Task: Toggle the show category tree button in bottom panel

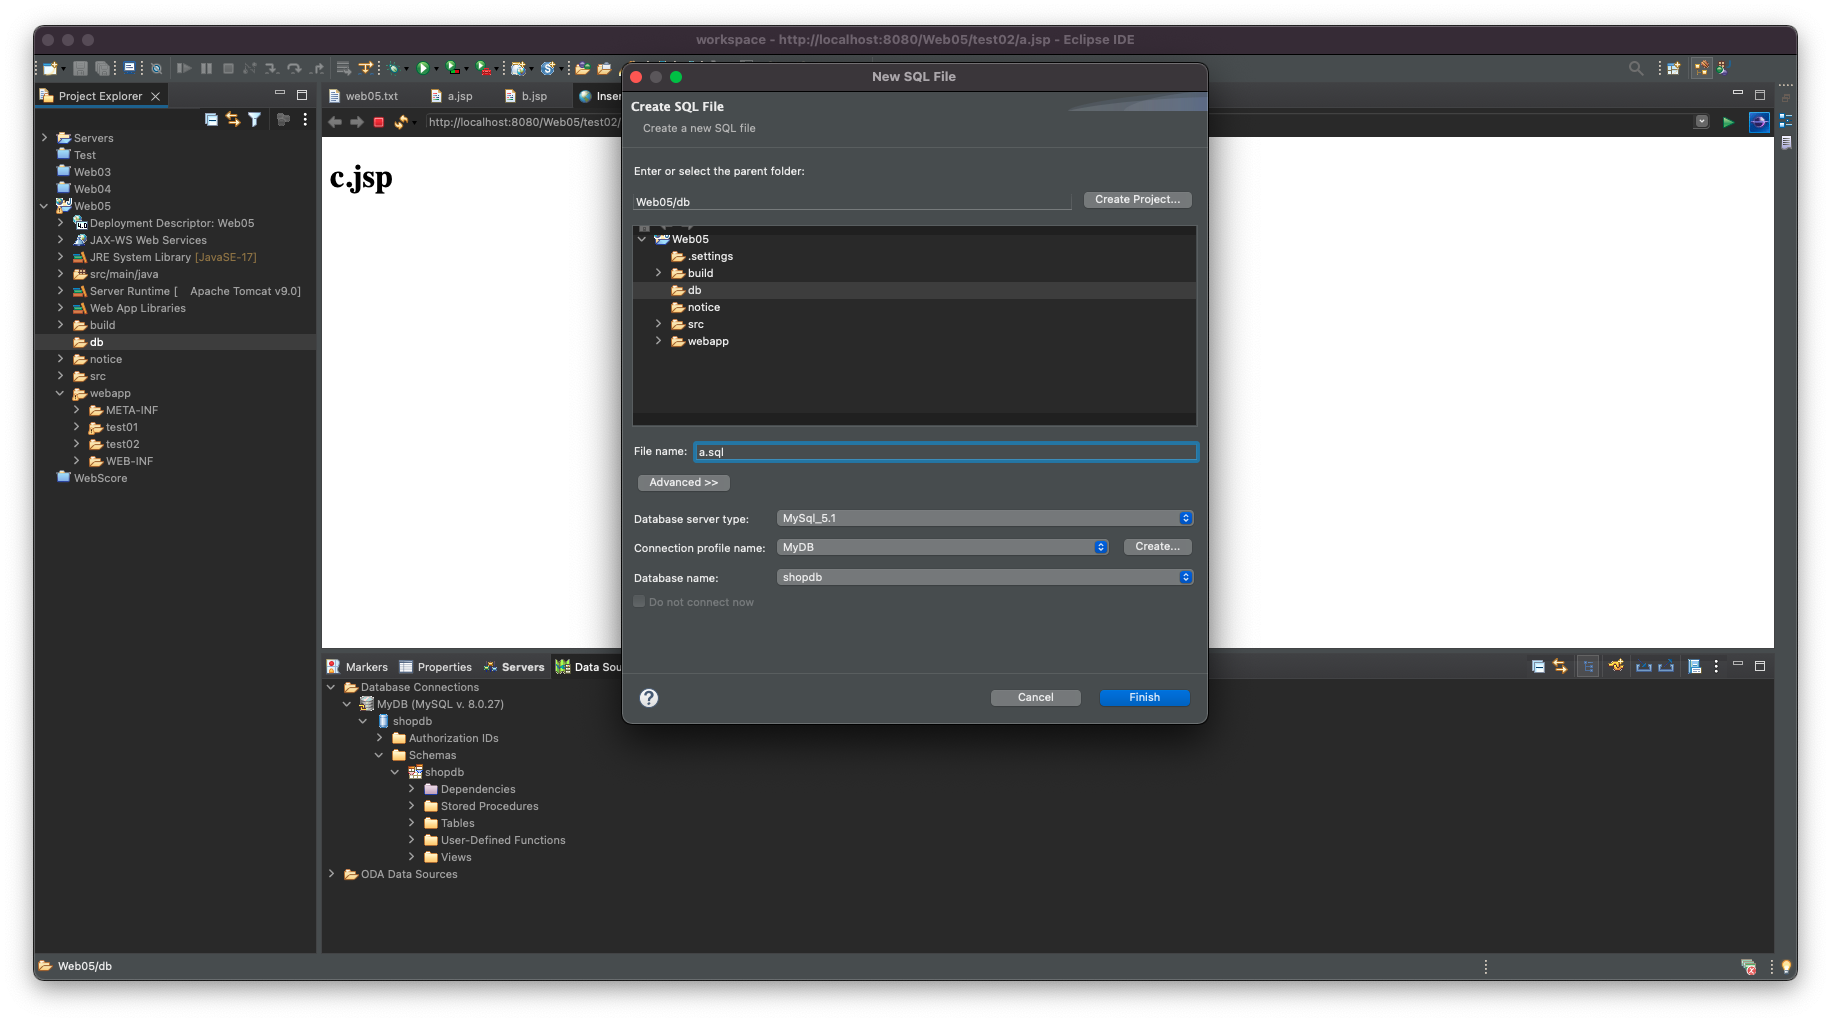Action: (x=1588, y=666)
